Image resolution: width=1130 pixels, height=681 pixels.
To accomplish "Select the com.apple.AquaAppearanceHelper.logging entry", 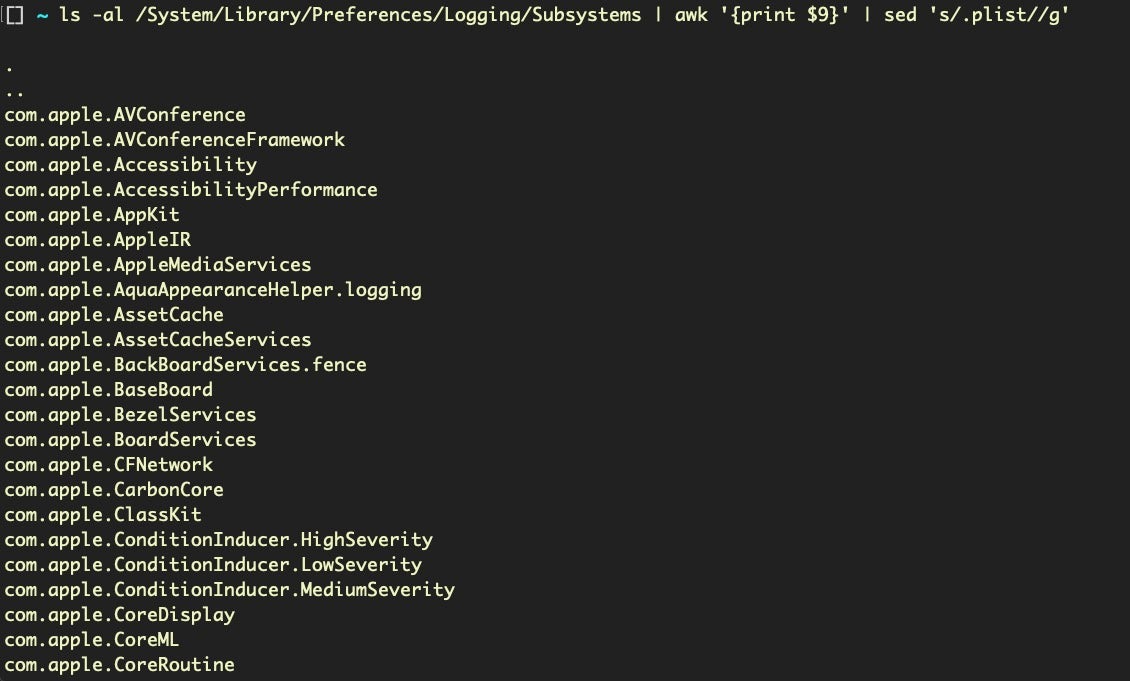I will [x=213, y=290].
